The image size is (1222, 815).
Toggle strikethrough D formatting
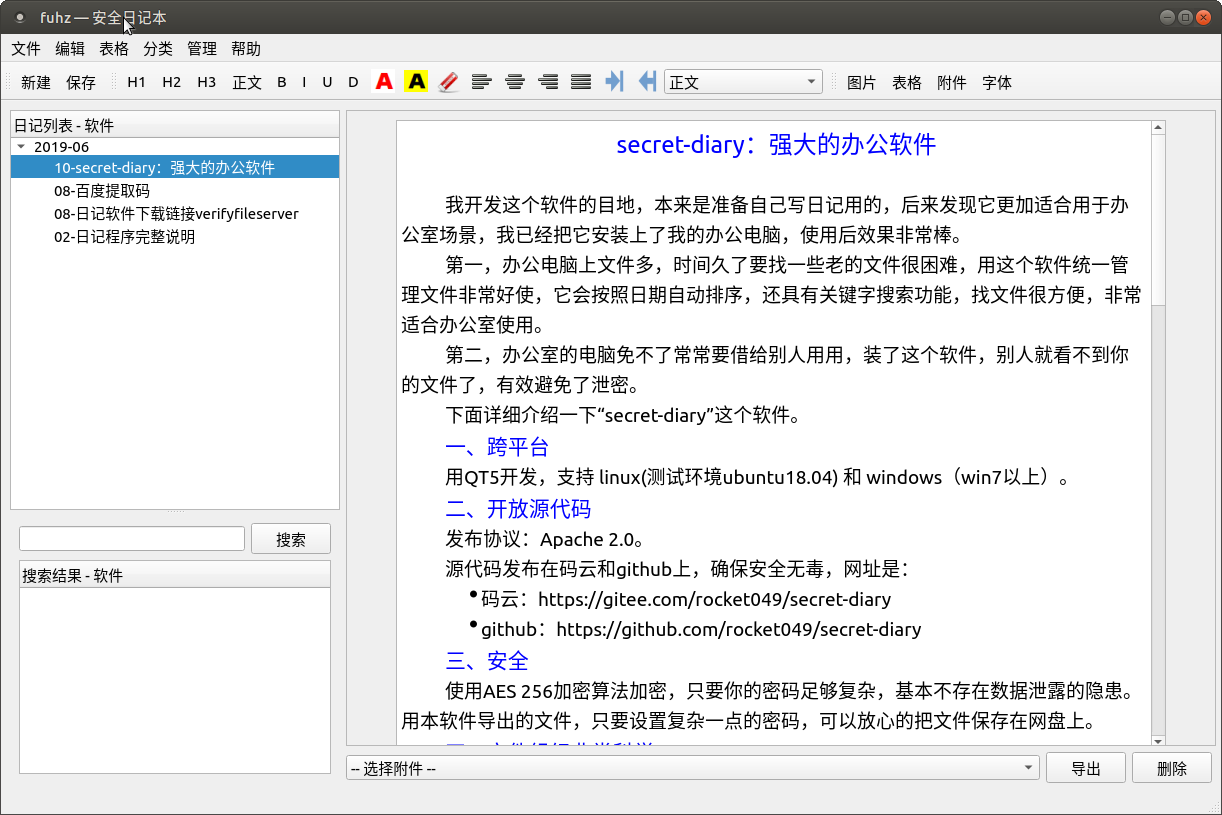coord(353,82)
